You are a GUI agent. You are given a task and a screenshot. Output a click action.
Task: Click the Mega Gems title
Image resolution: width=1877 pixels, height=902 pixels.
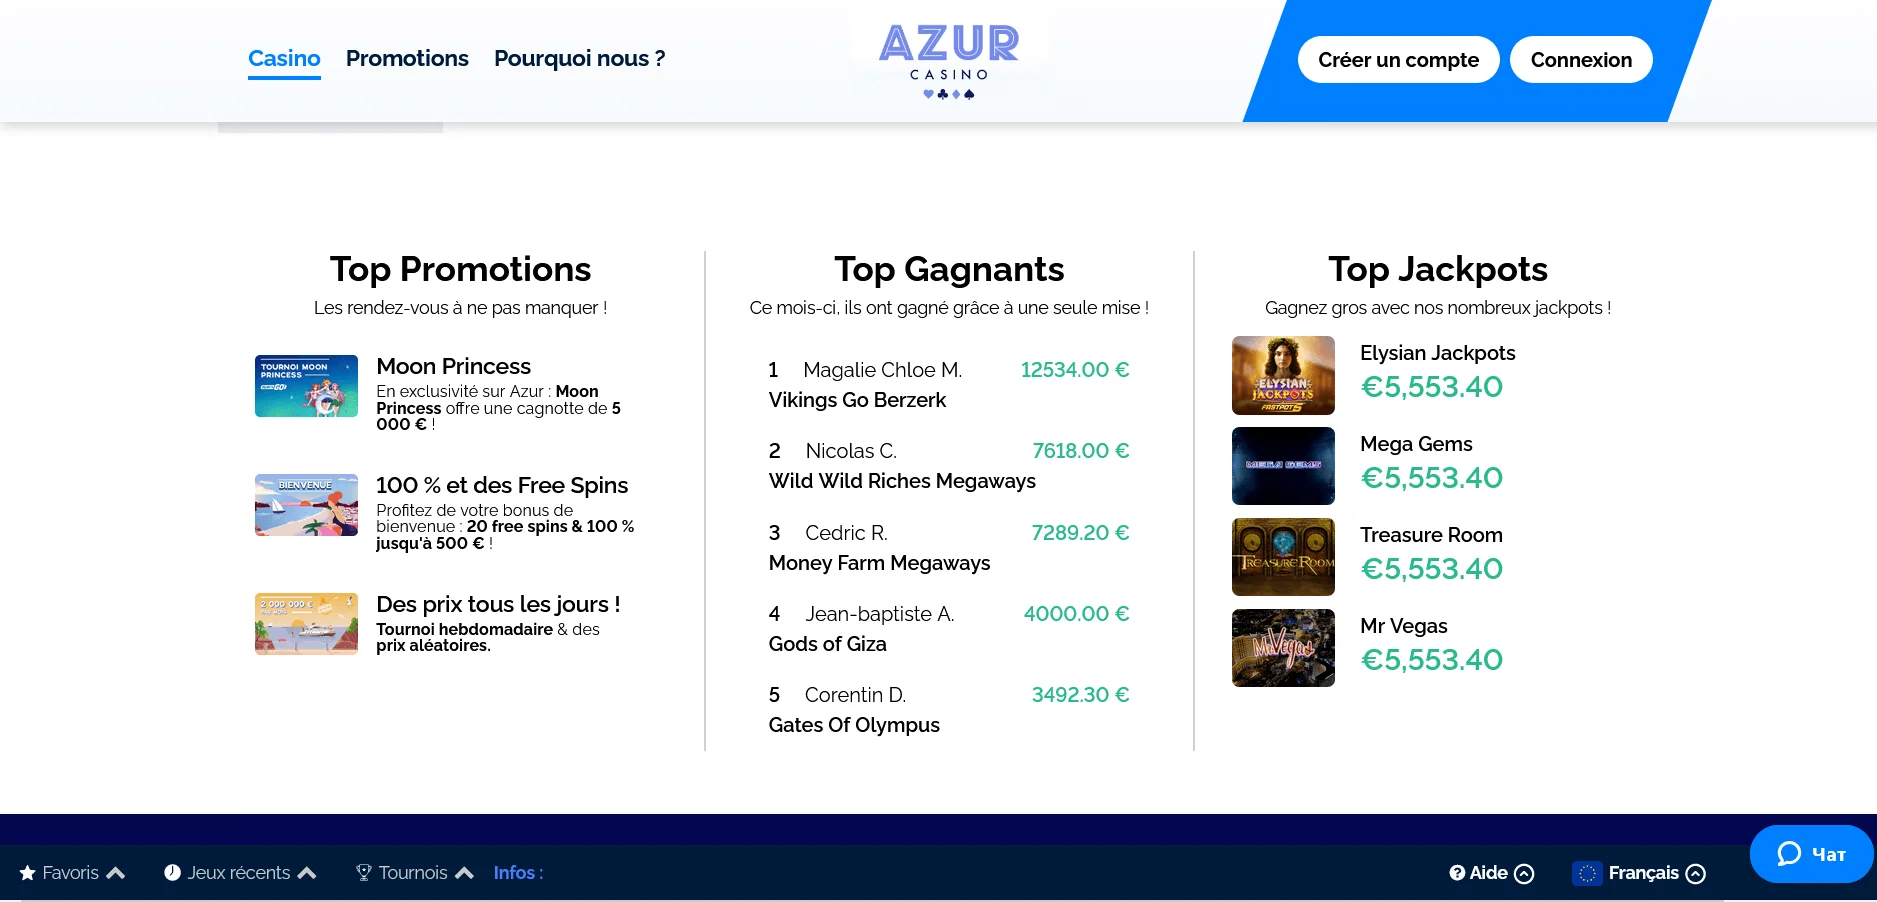pyautogui.click(x=1416, y=444)
